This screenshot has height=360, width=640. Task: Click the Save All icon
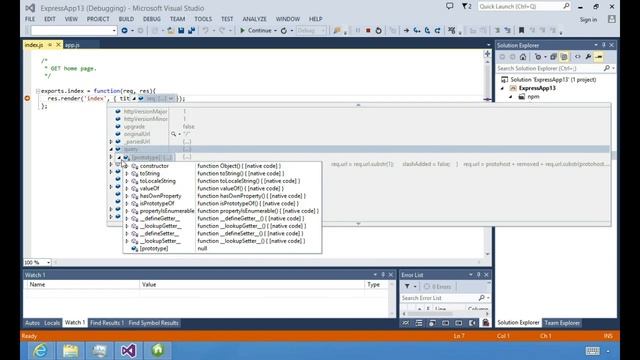coord(191,30)
